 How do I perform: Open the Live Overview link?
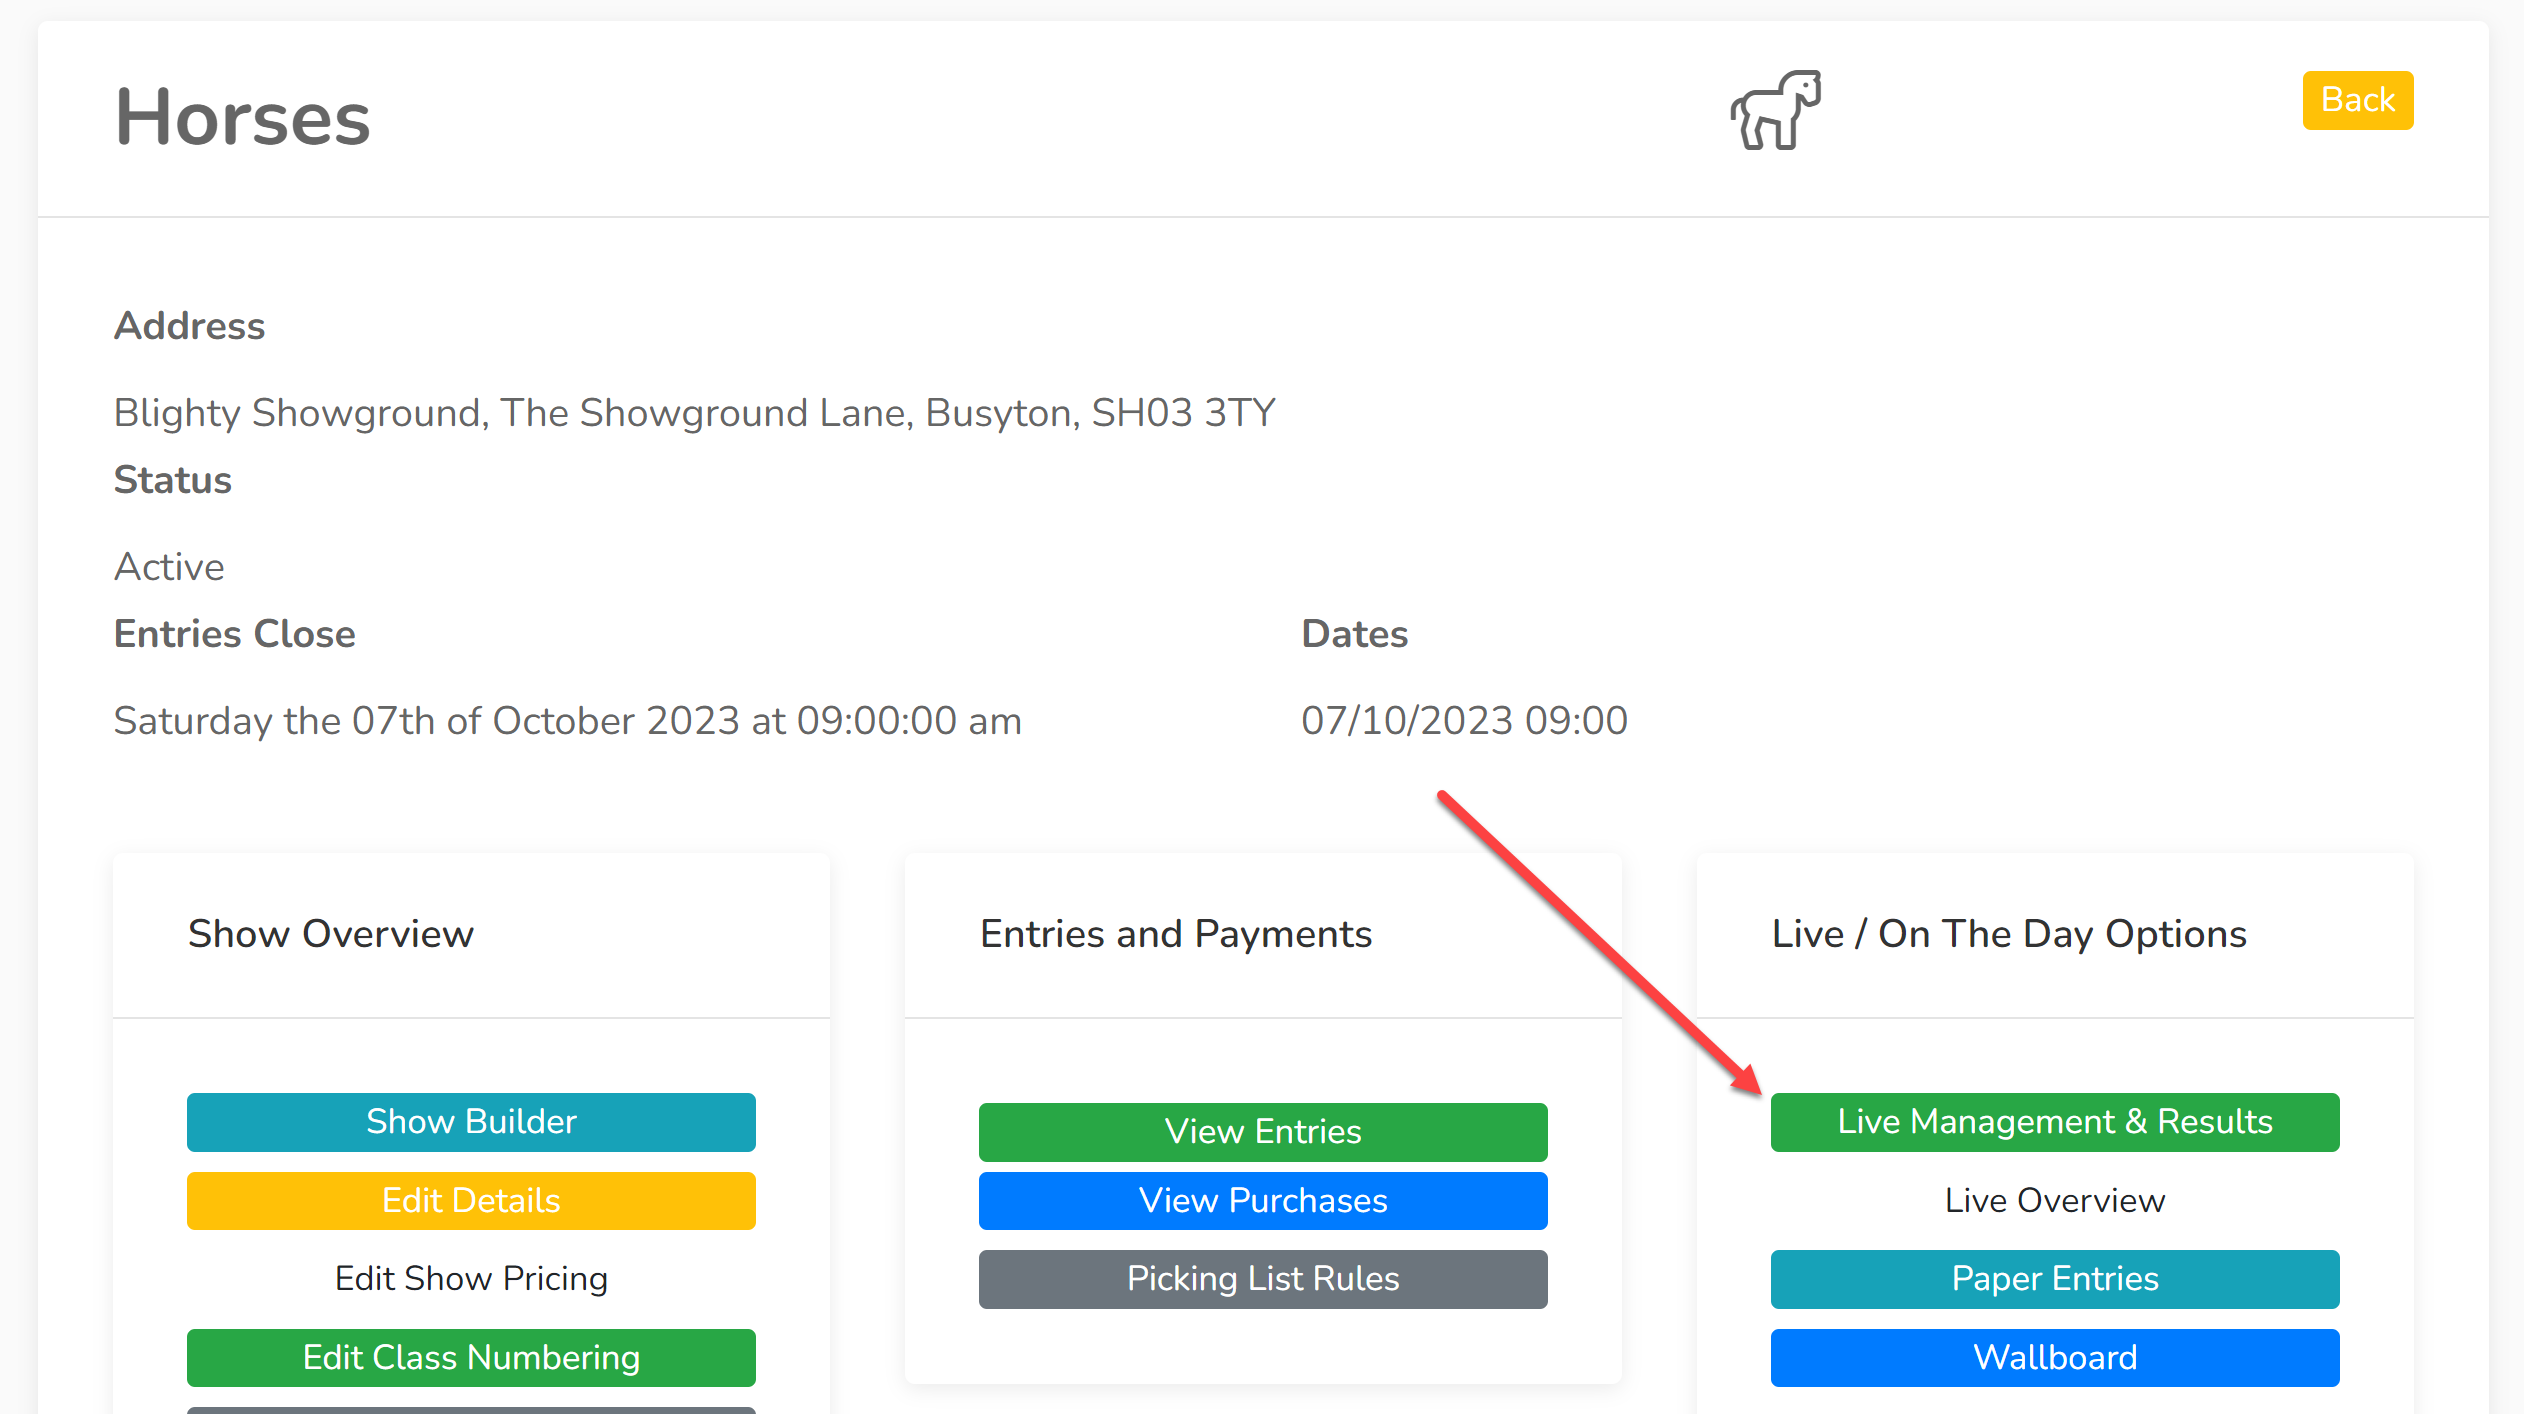pyautogui.click(x=2055, y=1200)
